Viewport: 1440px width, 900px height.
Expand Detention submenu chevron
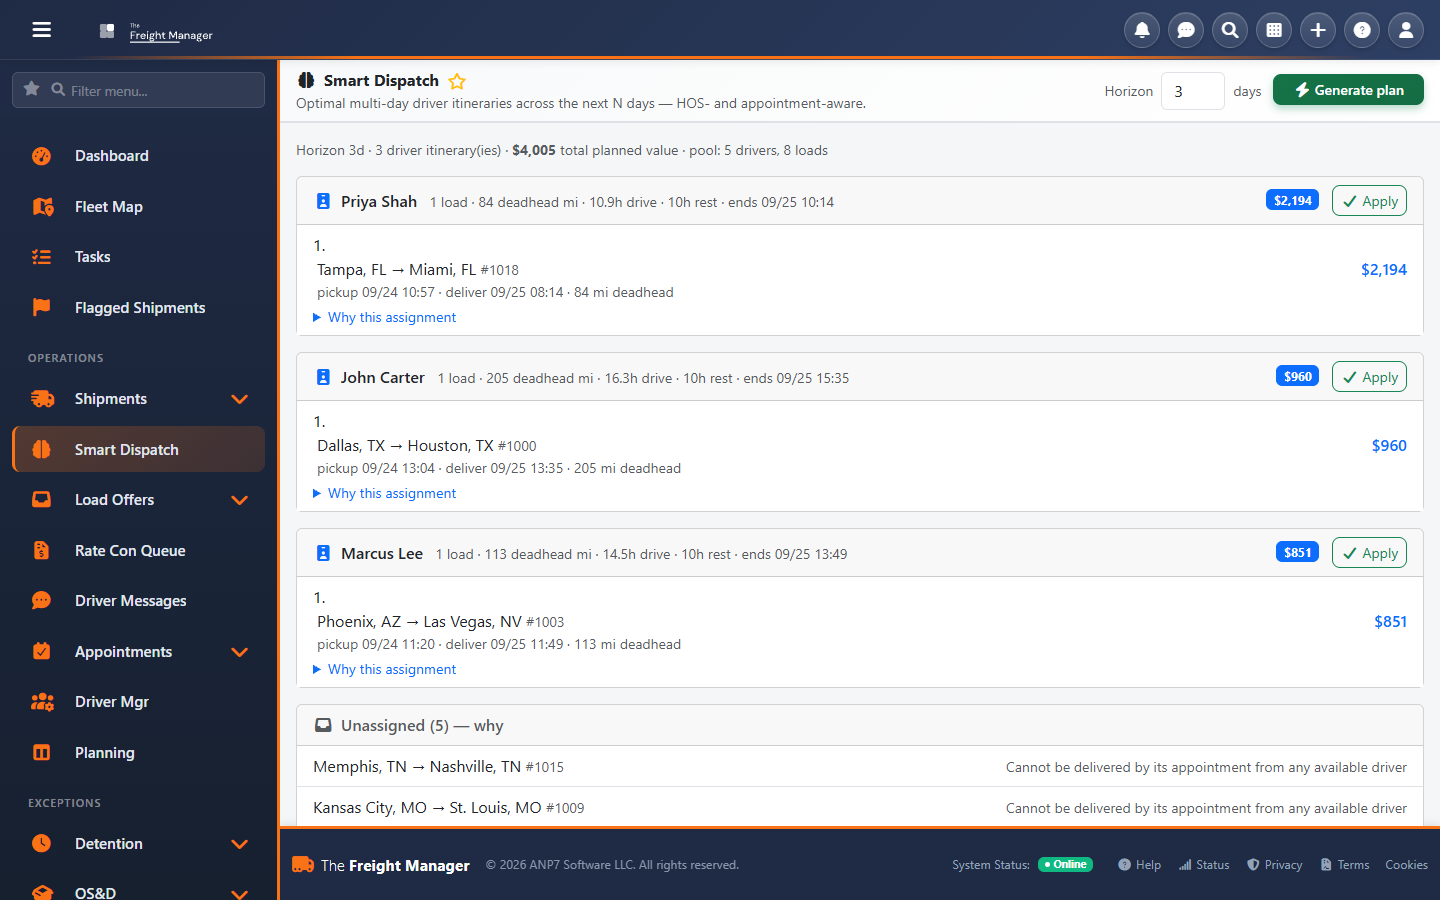tap(240, 844)
